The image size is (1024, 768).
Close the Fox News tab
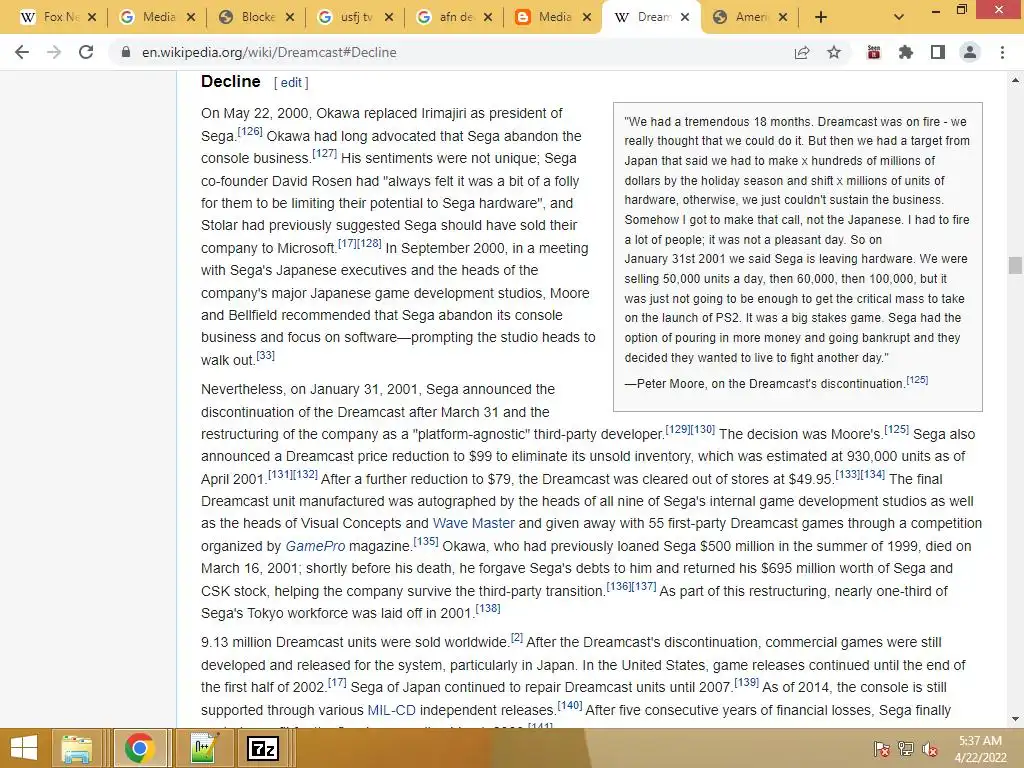click(x=91, y=17)
